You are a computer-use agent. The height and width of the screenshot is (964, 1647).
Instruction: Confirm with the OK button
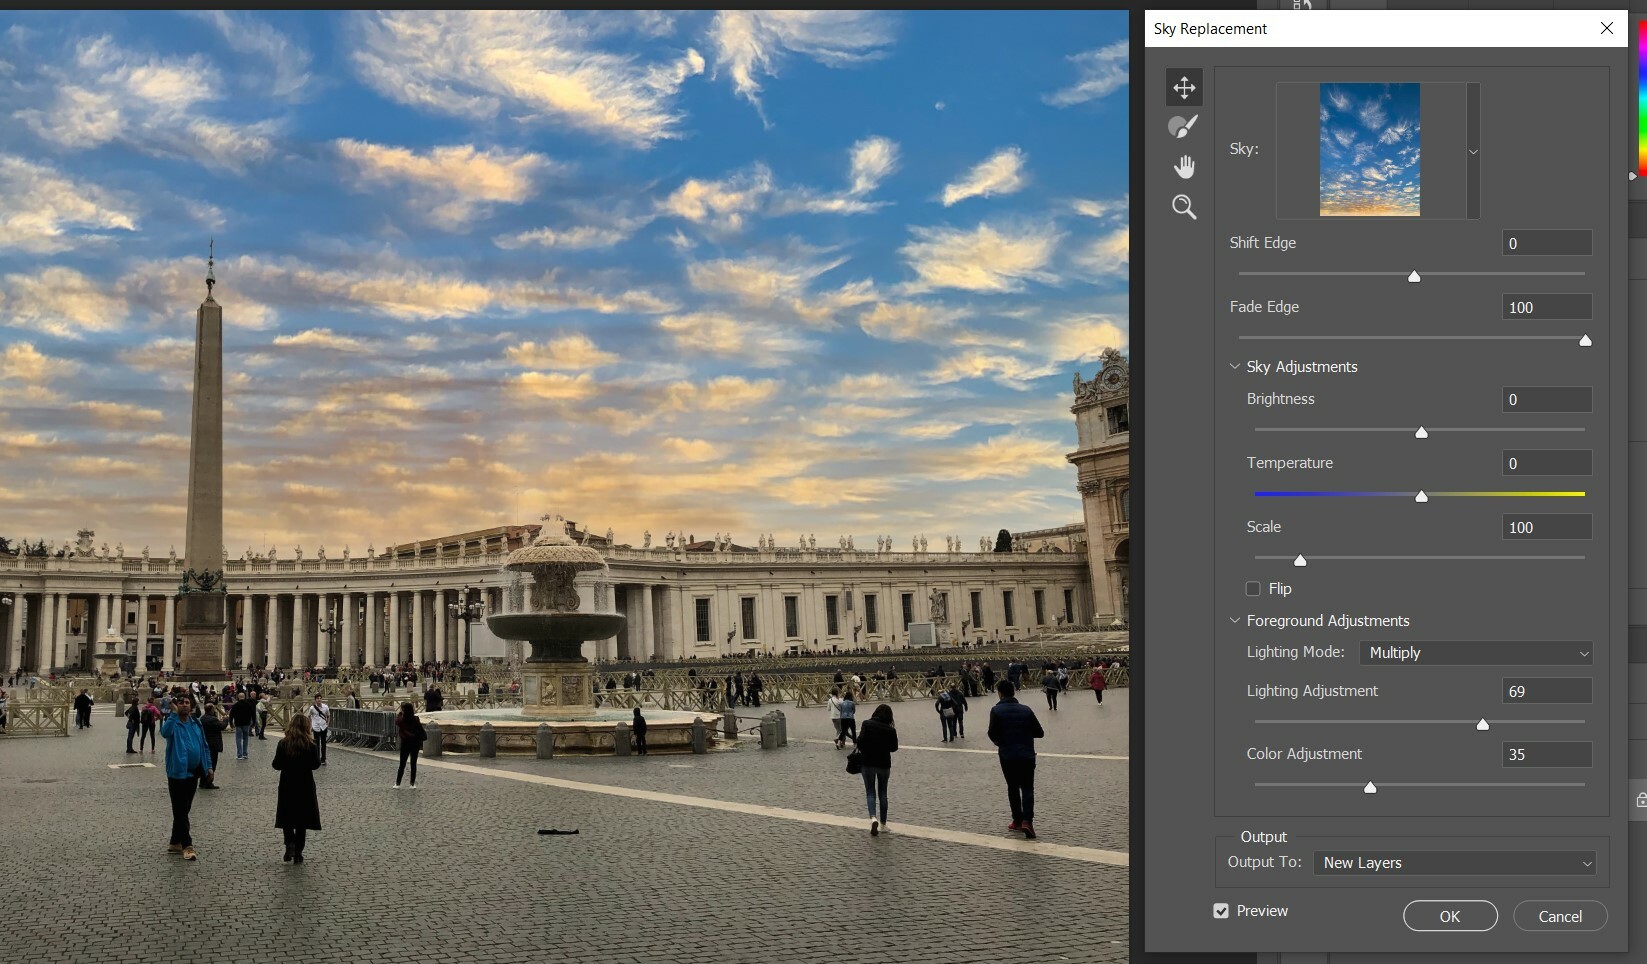coord(1450,916)
